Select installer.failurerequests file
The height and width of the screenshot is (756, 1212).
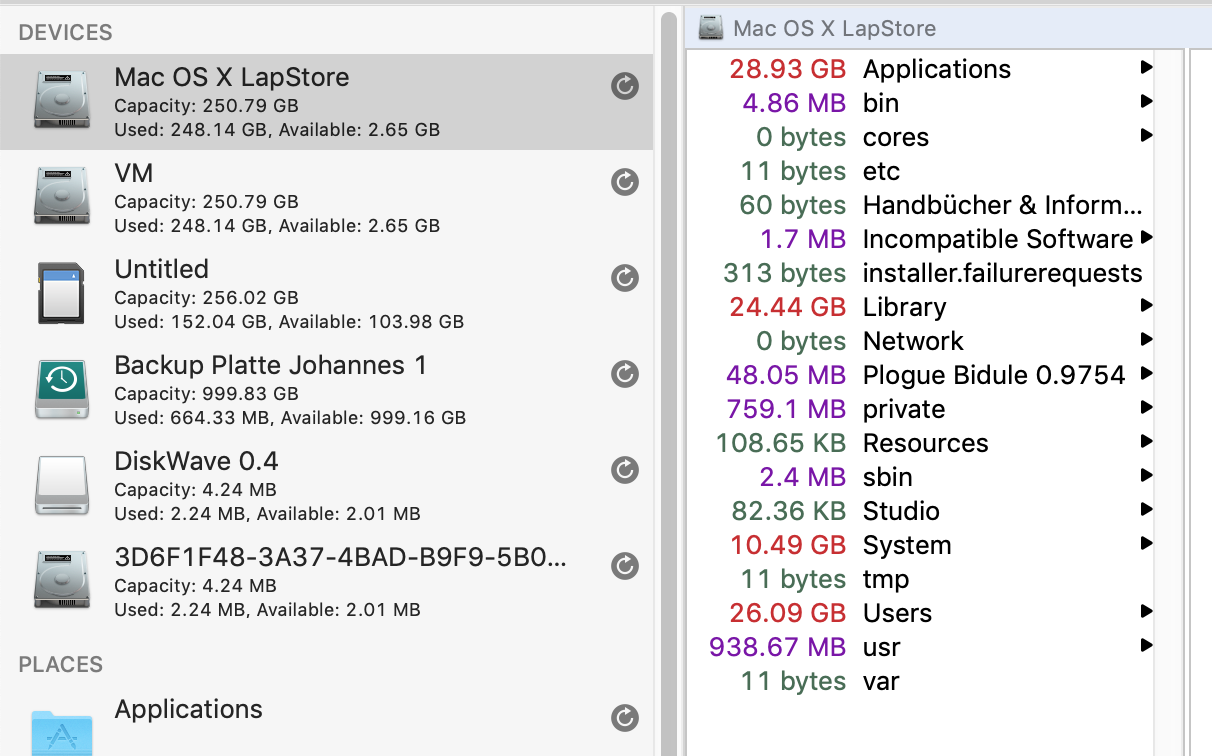click(1003, 273)
